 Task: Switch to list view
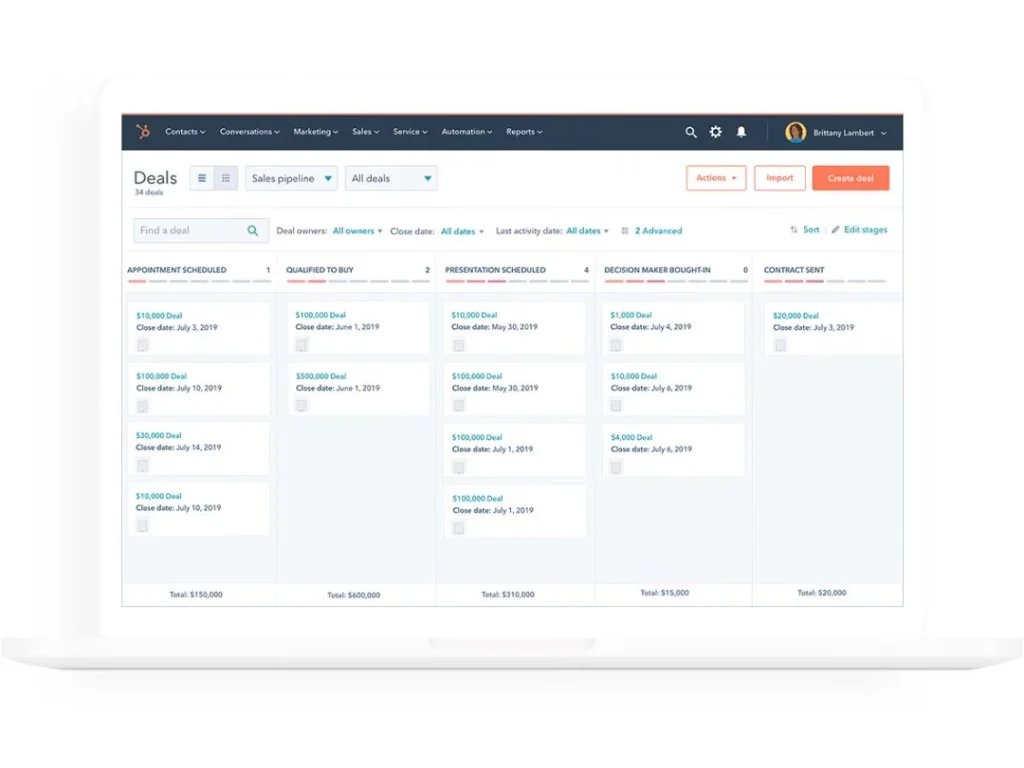200,177
